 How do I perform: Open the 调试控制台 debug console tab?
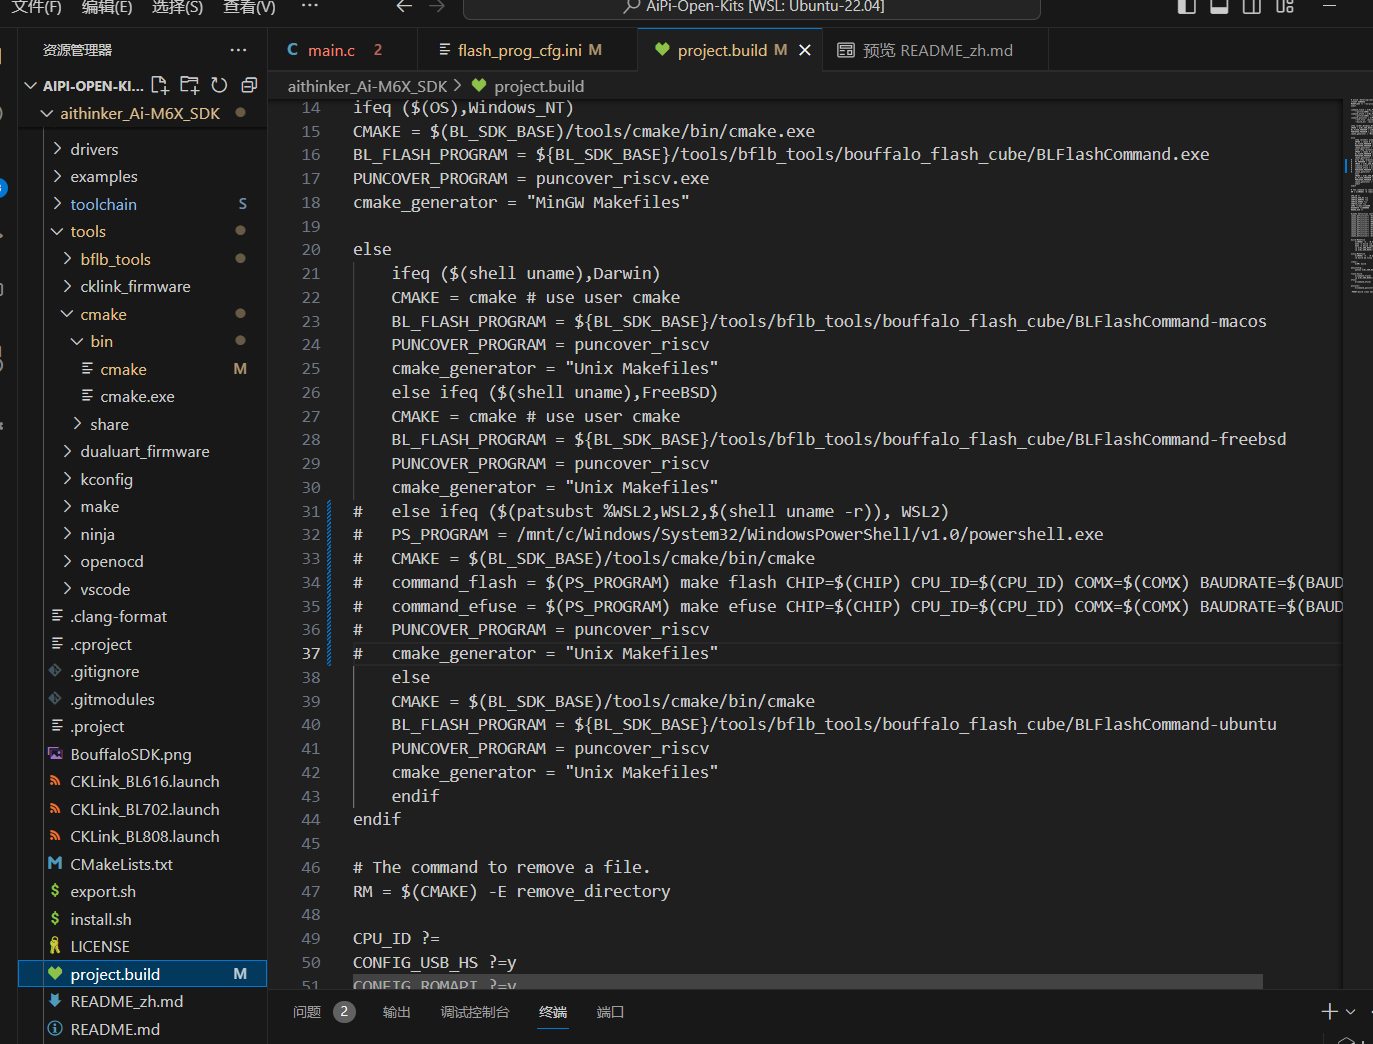[x=475, y=1012]
